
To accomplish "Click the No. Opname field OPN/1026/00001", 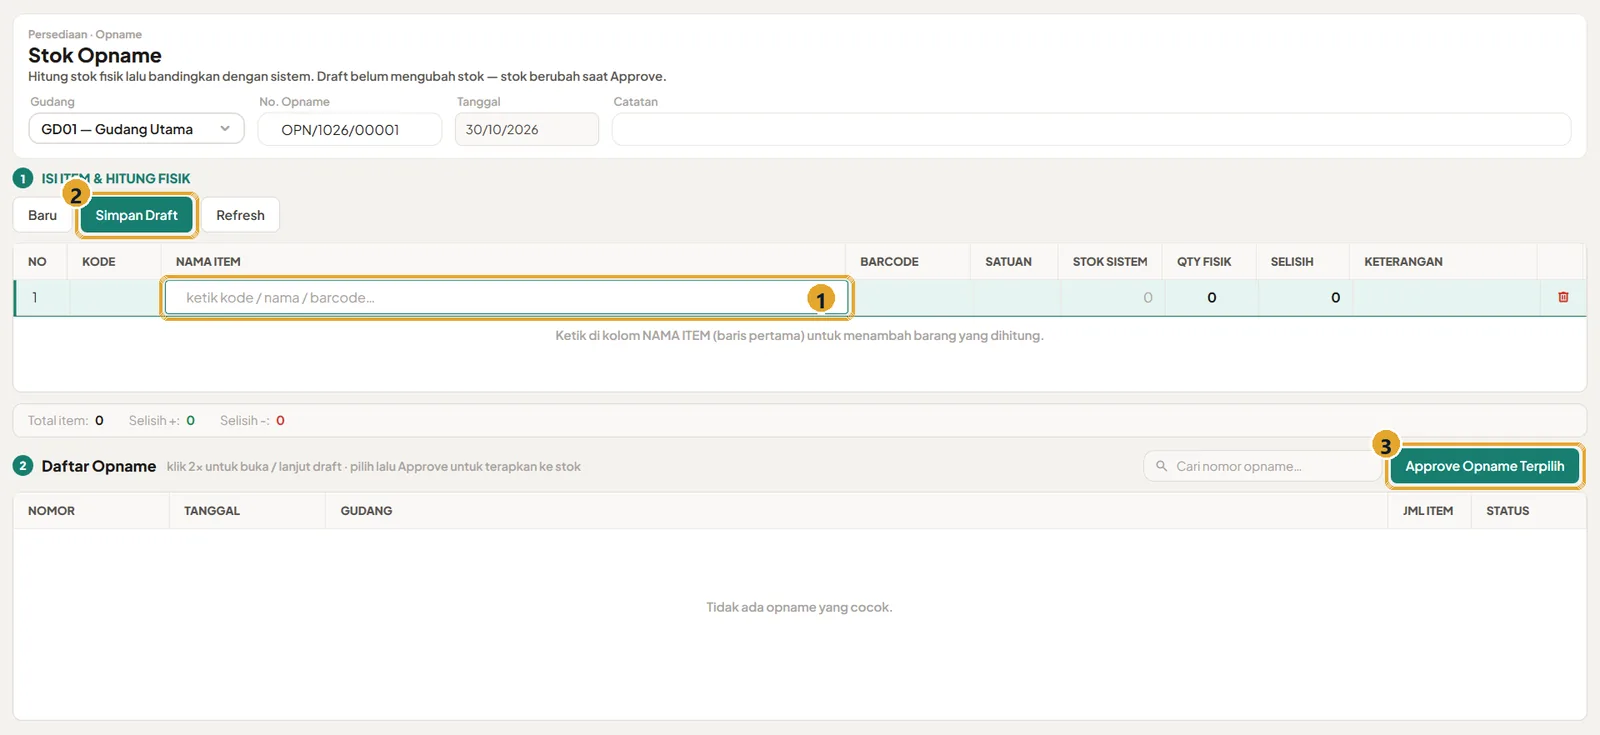I will 350,129.
